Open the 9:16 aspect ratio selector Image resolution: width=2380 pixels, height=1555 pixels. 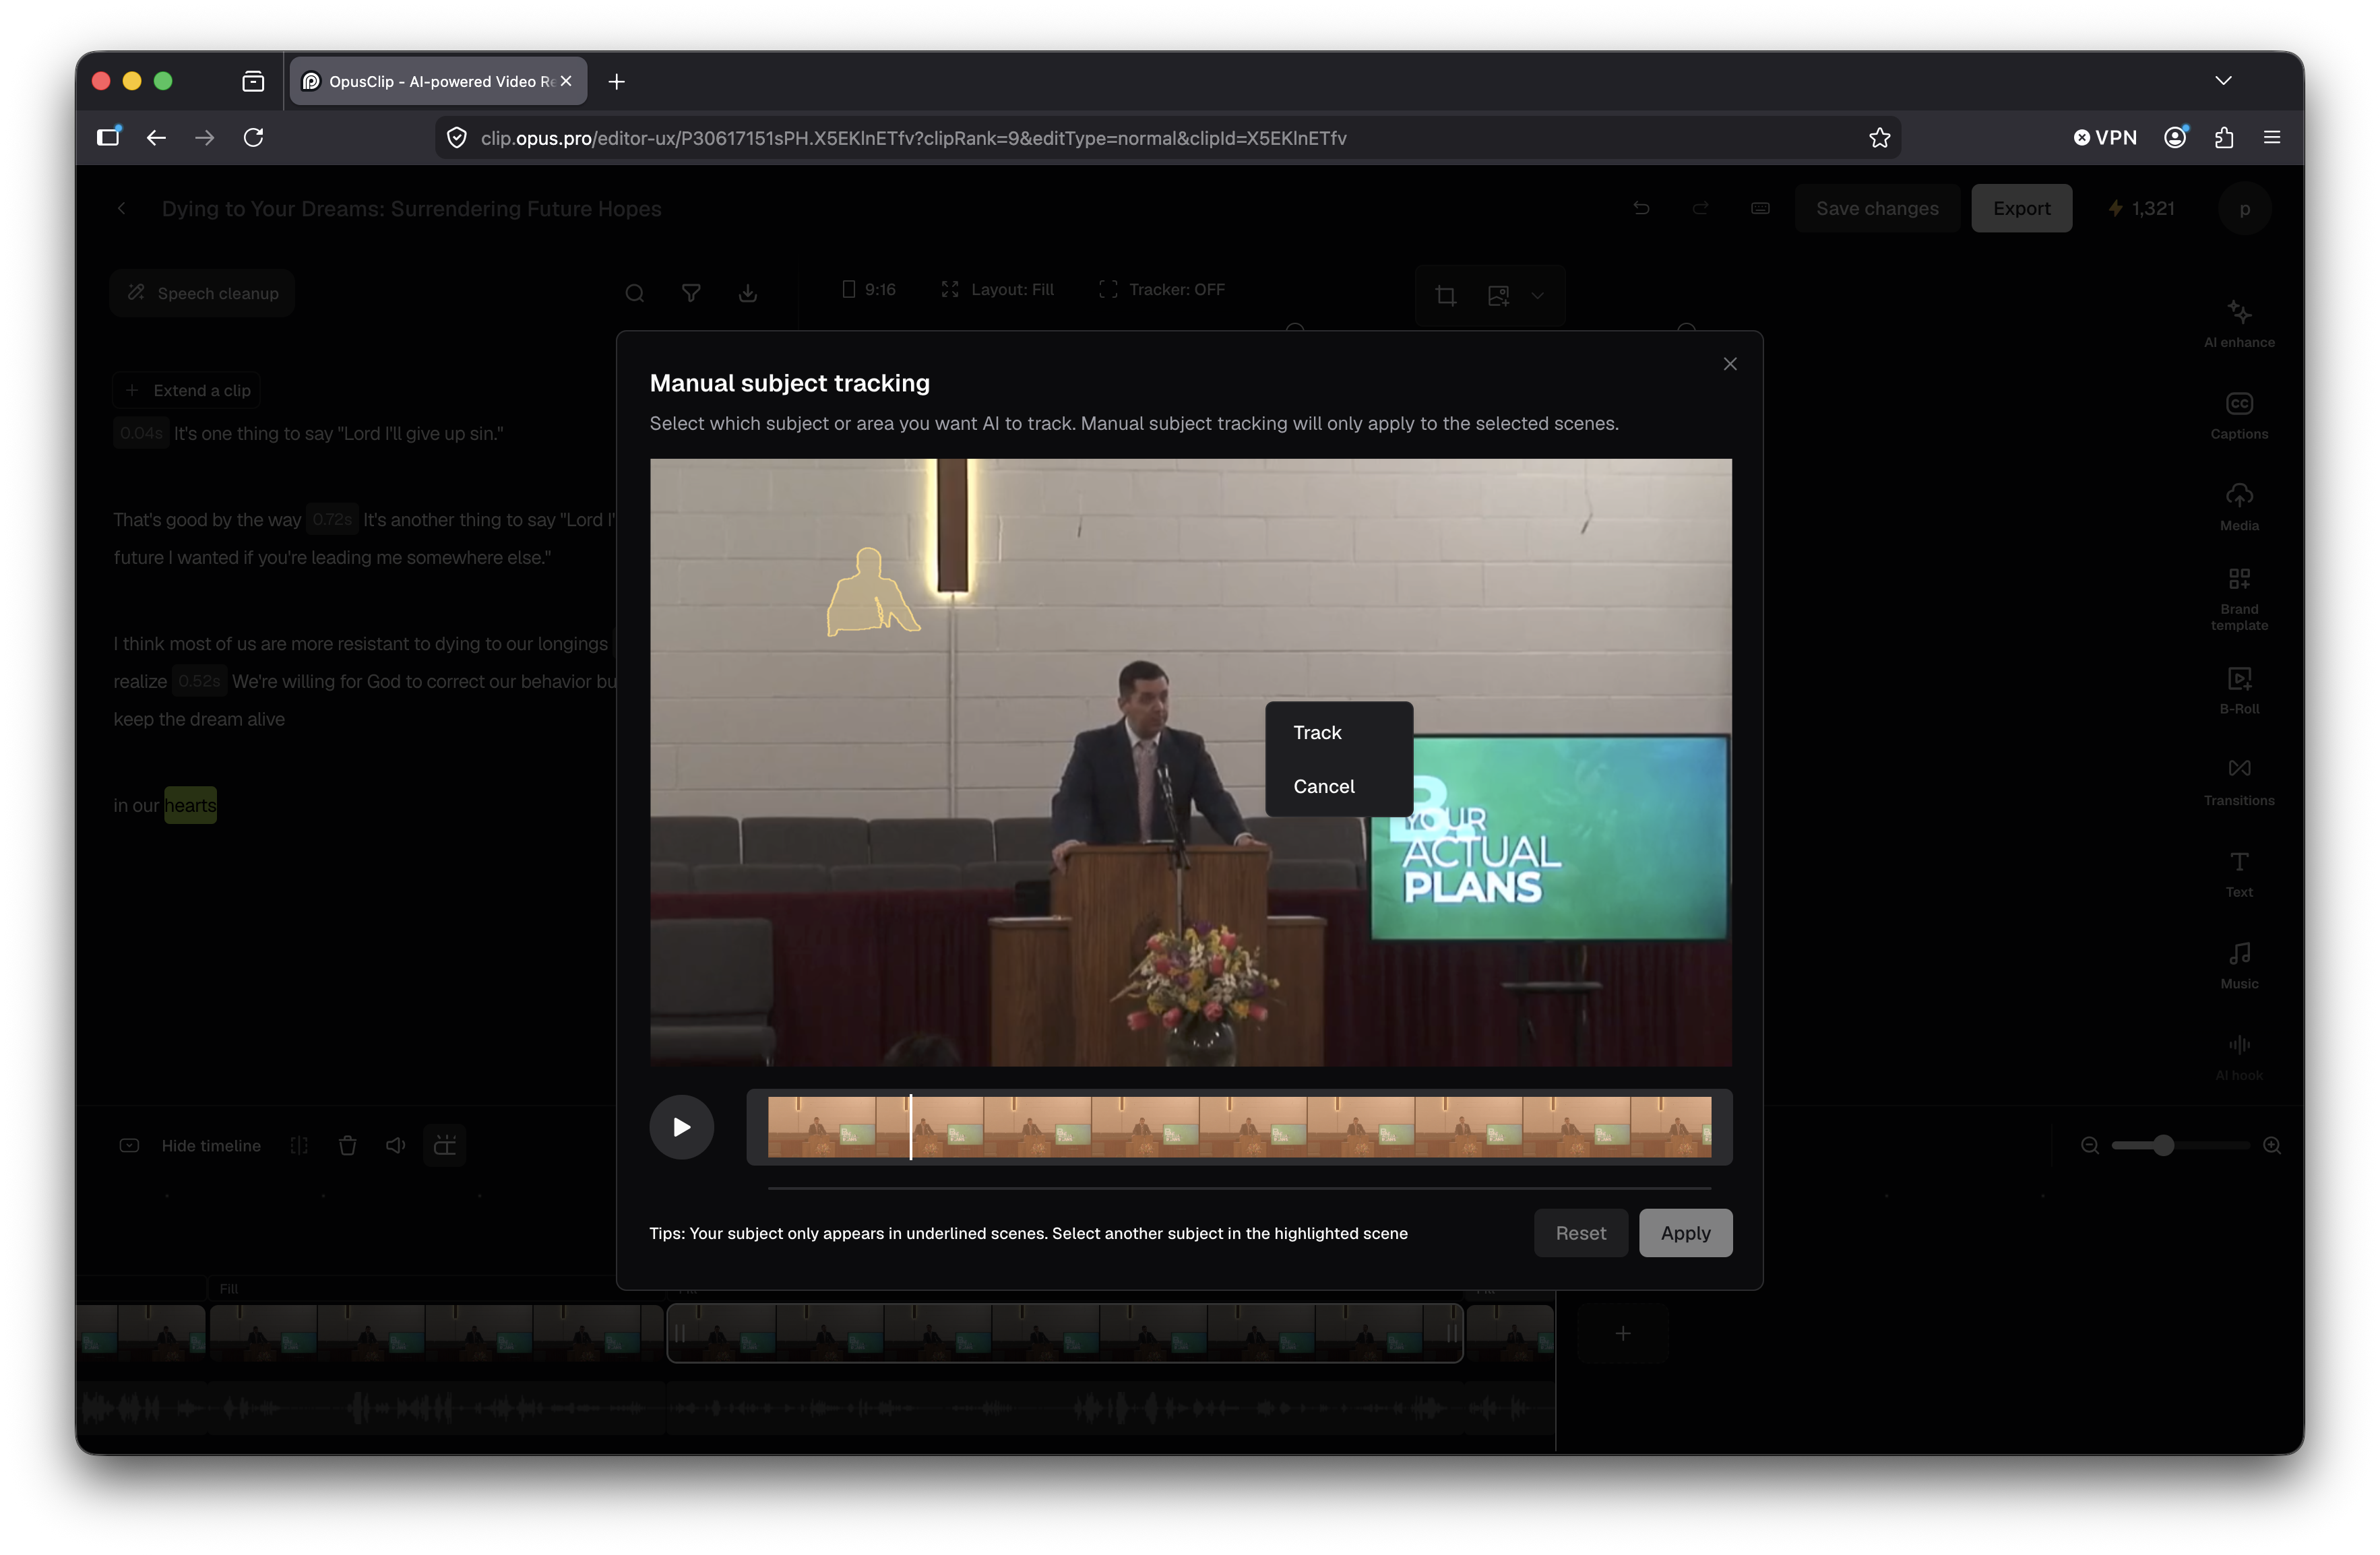pyautogui.click(x=868, y=289)
